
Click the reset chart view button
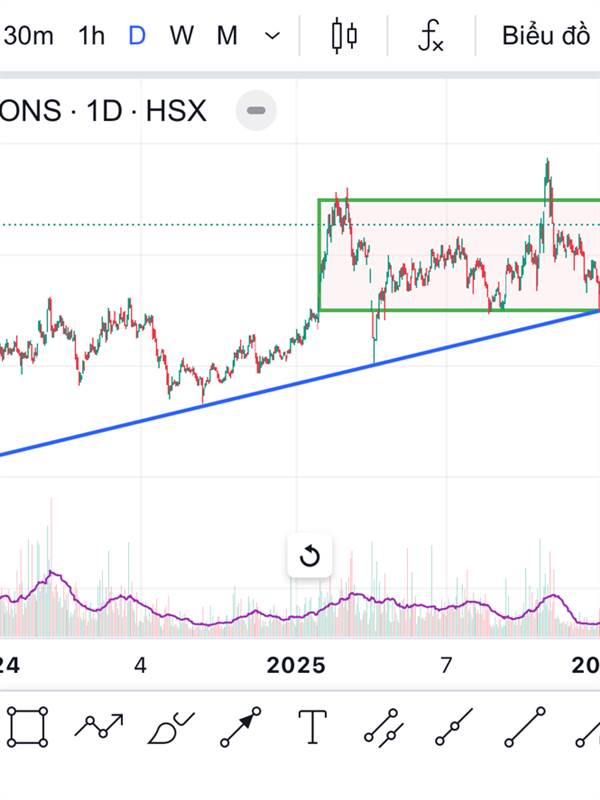pos(310,556)
